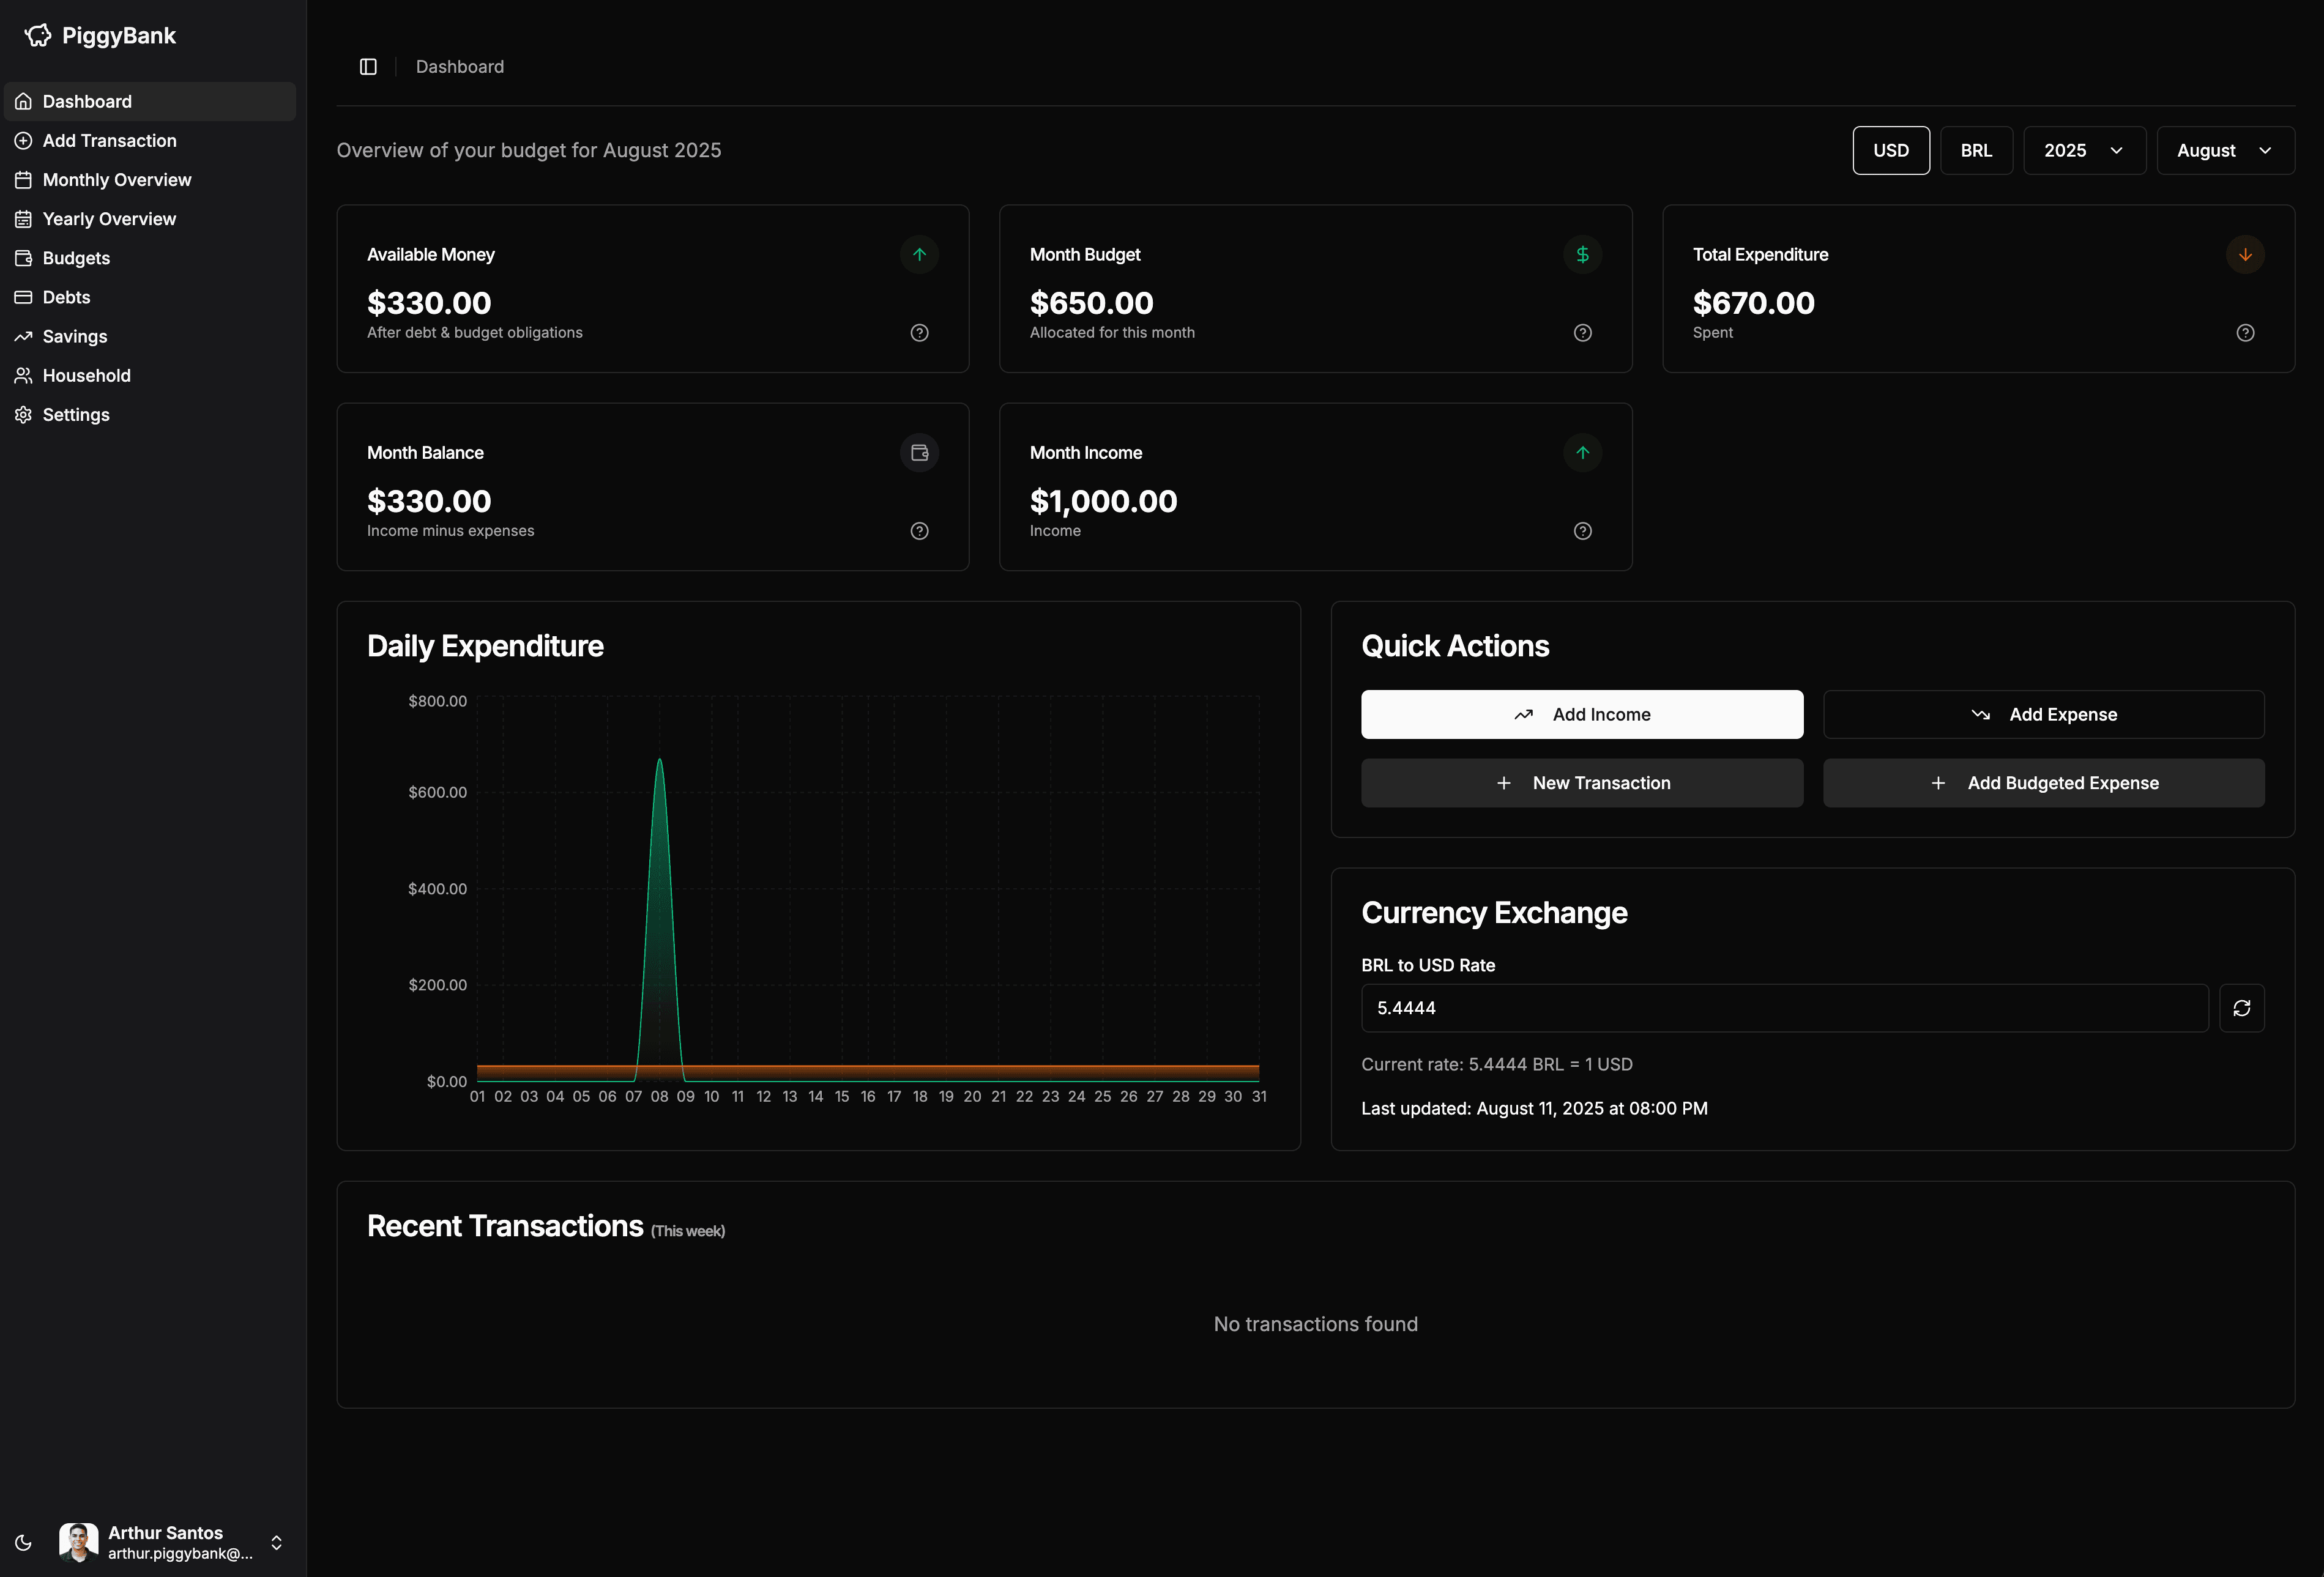The width and height of the screenshot is (2324, 1577).
Task: Enable USD currency display
Action: 1890,150
